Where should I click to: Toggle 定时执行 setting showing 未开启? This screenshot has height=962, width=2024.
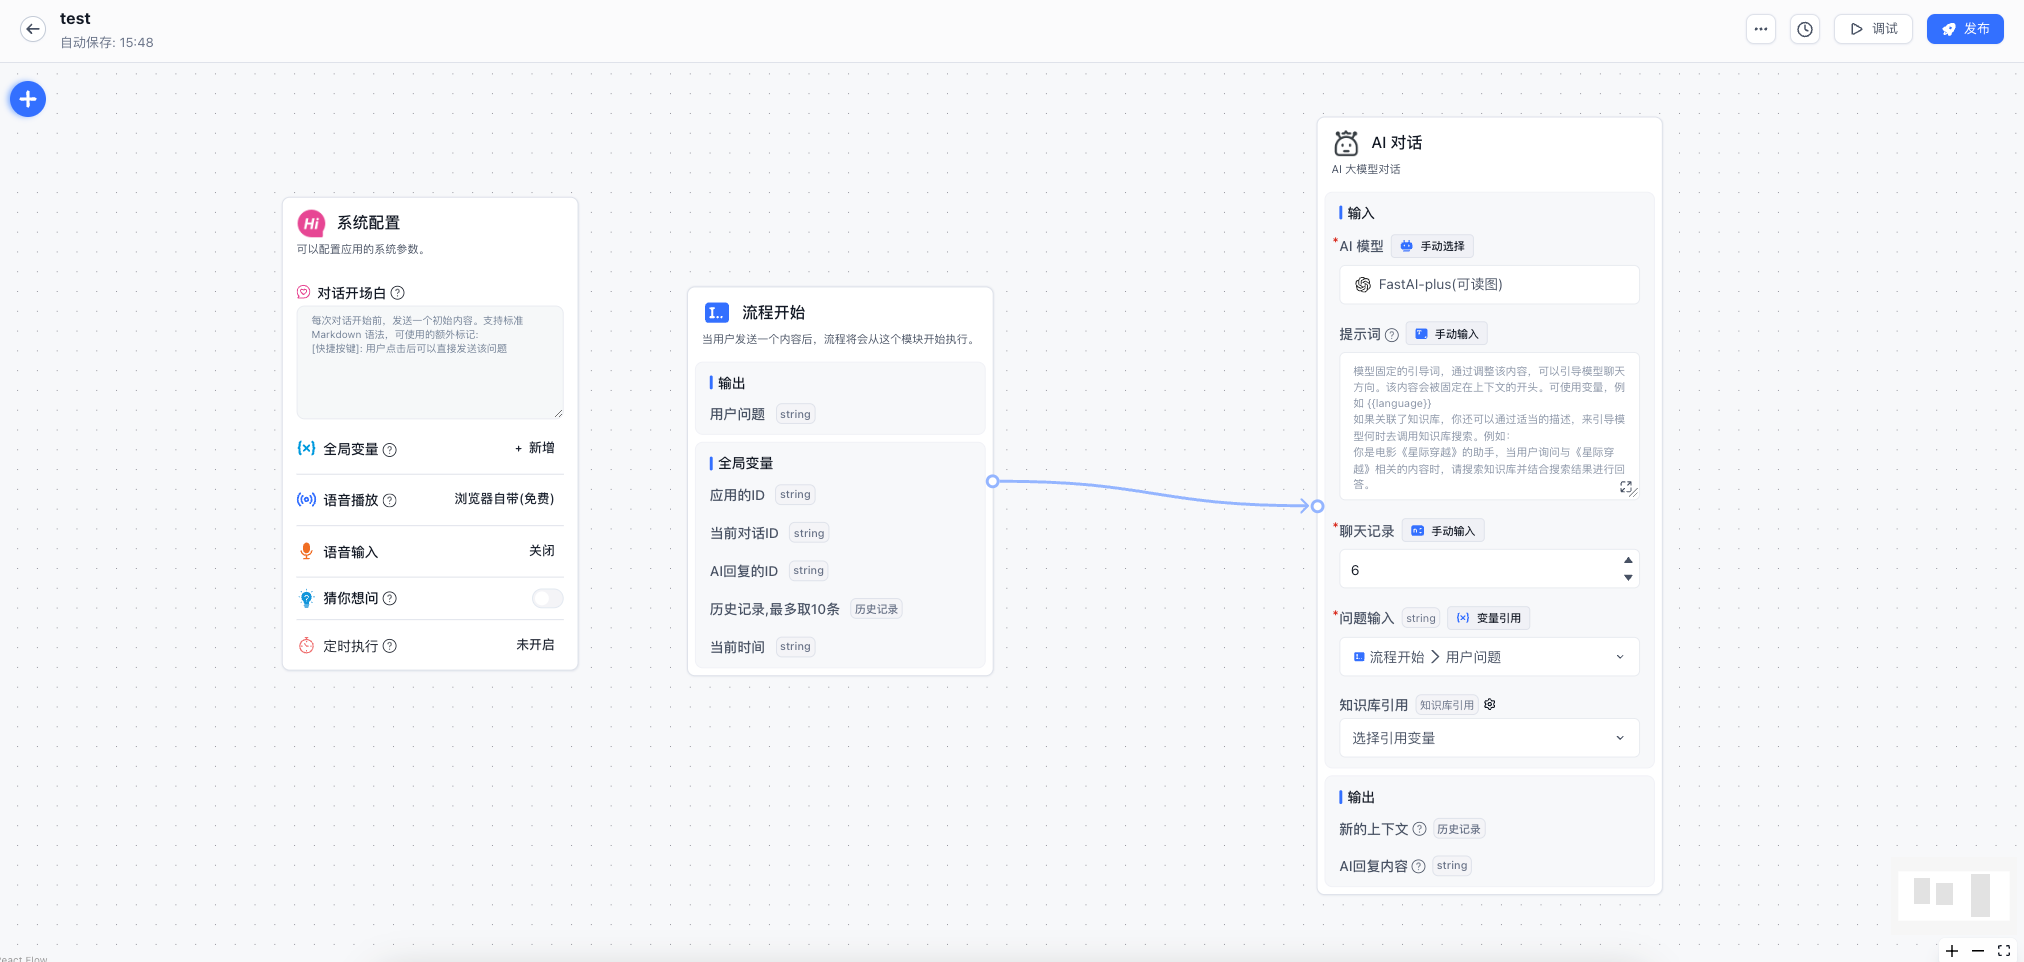tap(535, 645)
